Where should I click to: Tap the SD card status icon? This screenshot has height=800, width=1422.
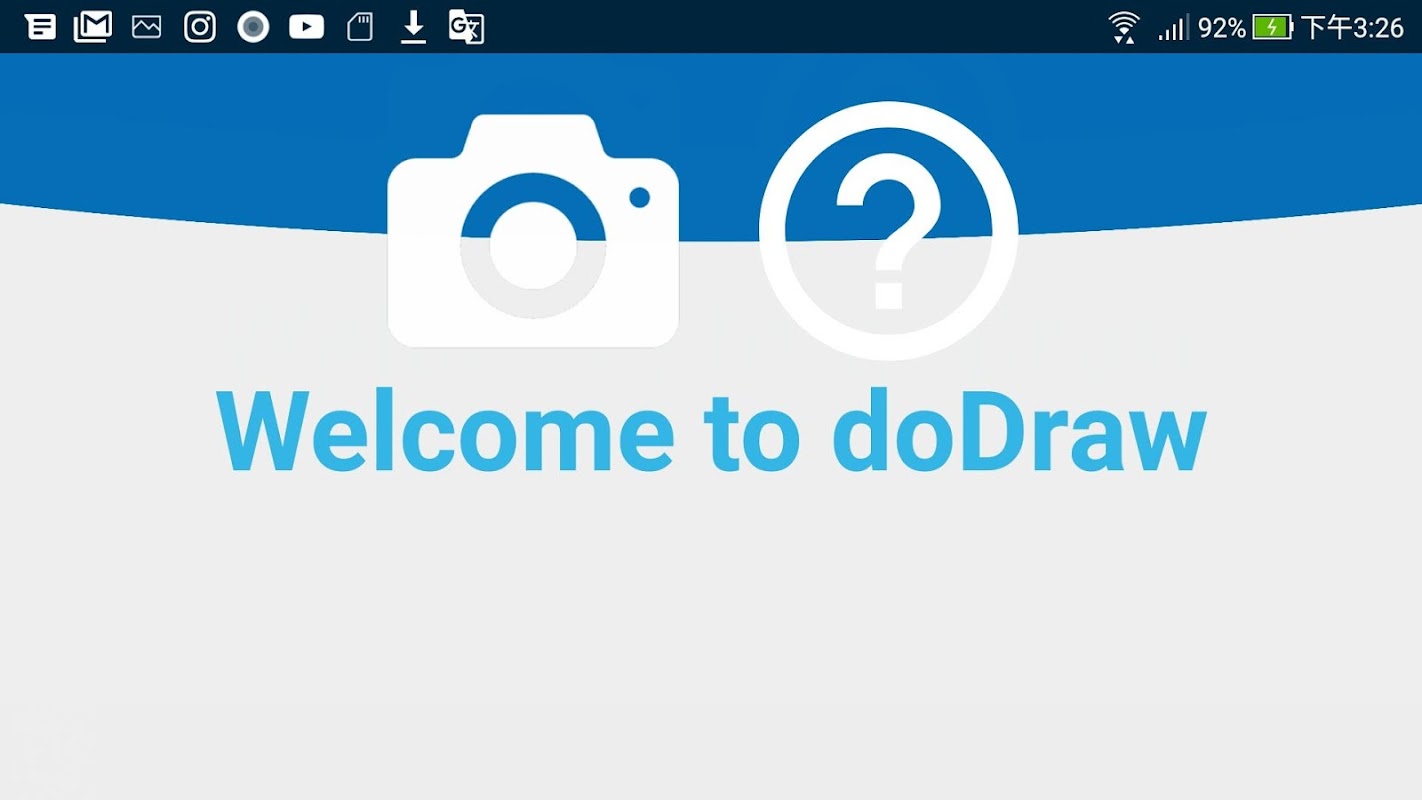[x=360, y=27]
